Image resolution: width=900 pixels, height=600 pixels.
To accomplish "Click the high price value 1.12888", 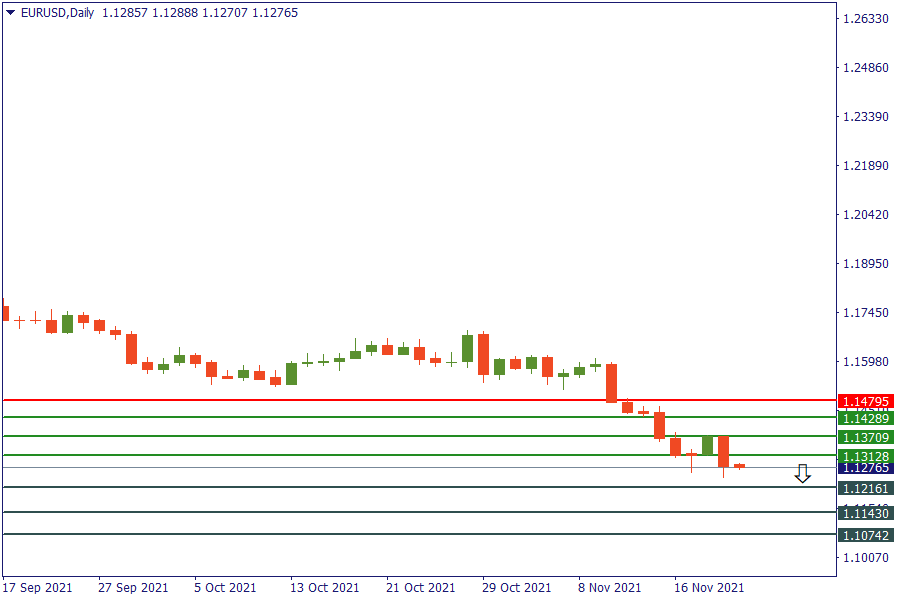I will pyautogui.click(x=174, y=13).
